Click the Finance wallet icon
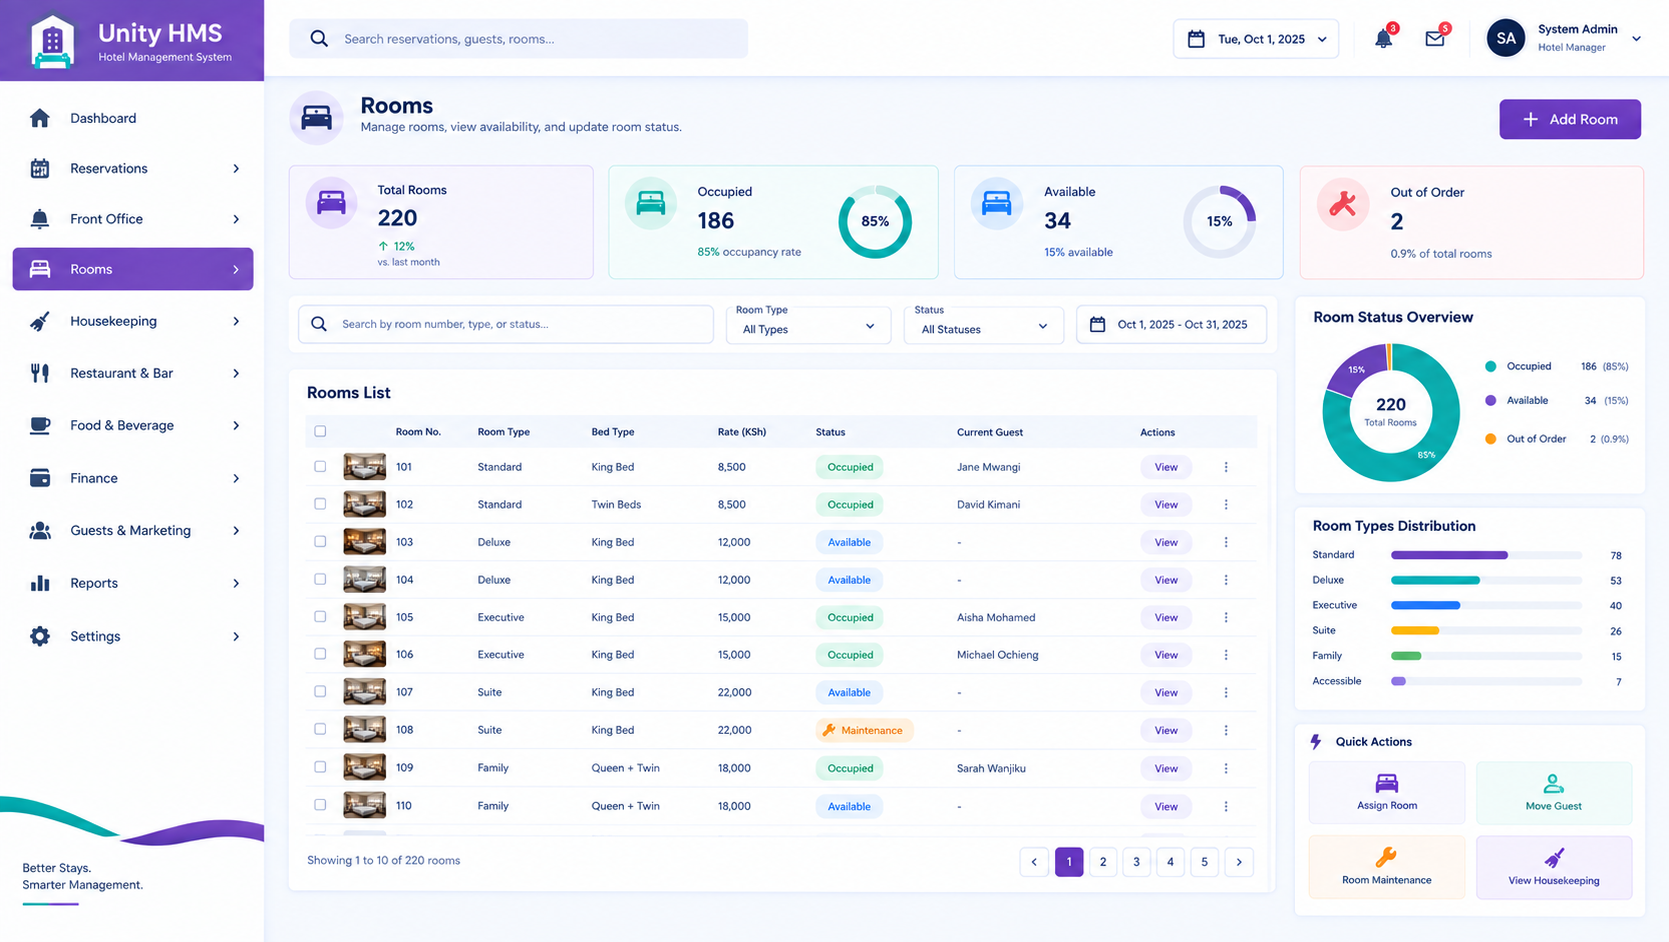Screen dimensions: 1669x942 [40, 478]
